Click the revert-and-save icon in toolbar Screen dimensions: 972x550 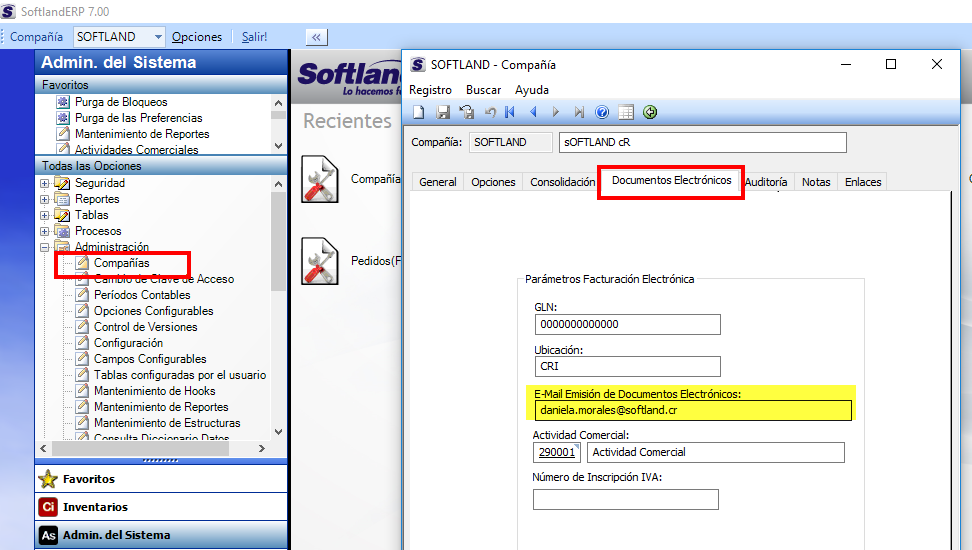[466, 112]
